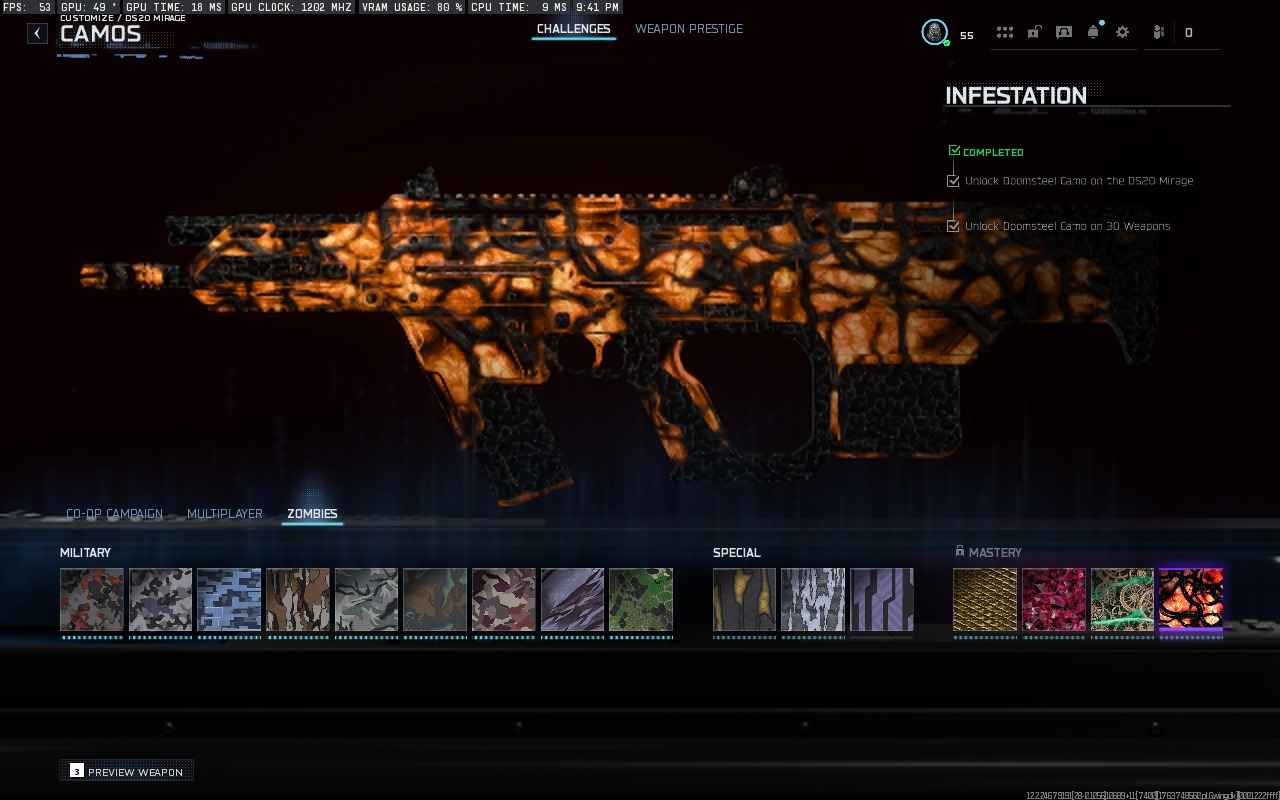Open the theater vault icon
The height and width of the screenshot is (800, 1280).
click(x=1063, y=32)
